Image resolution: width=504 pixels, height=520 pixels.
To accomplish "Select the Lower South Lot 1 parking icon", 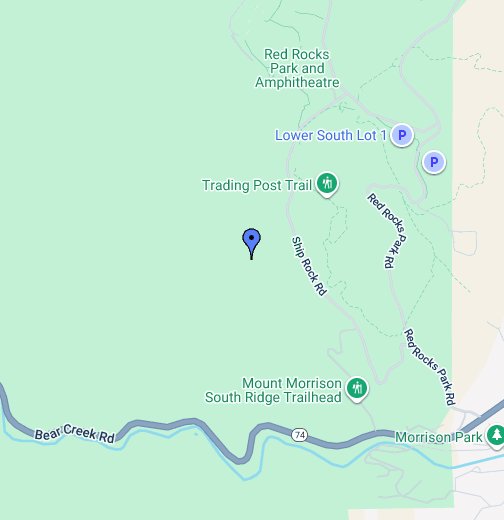I will coord(402,135).
